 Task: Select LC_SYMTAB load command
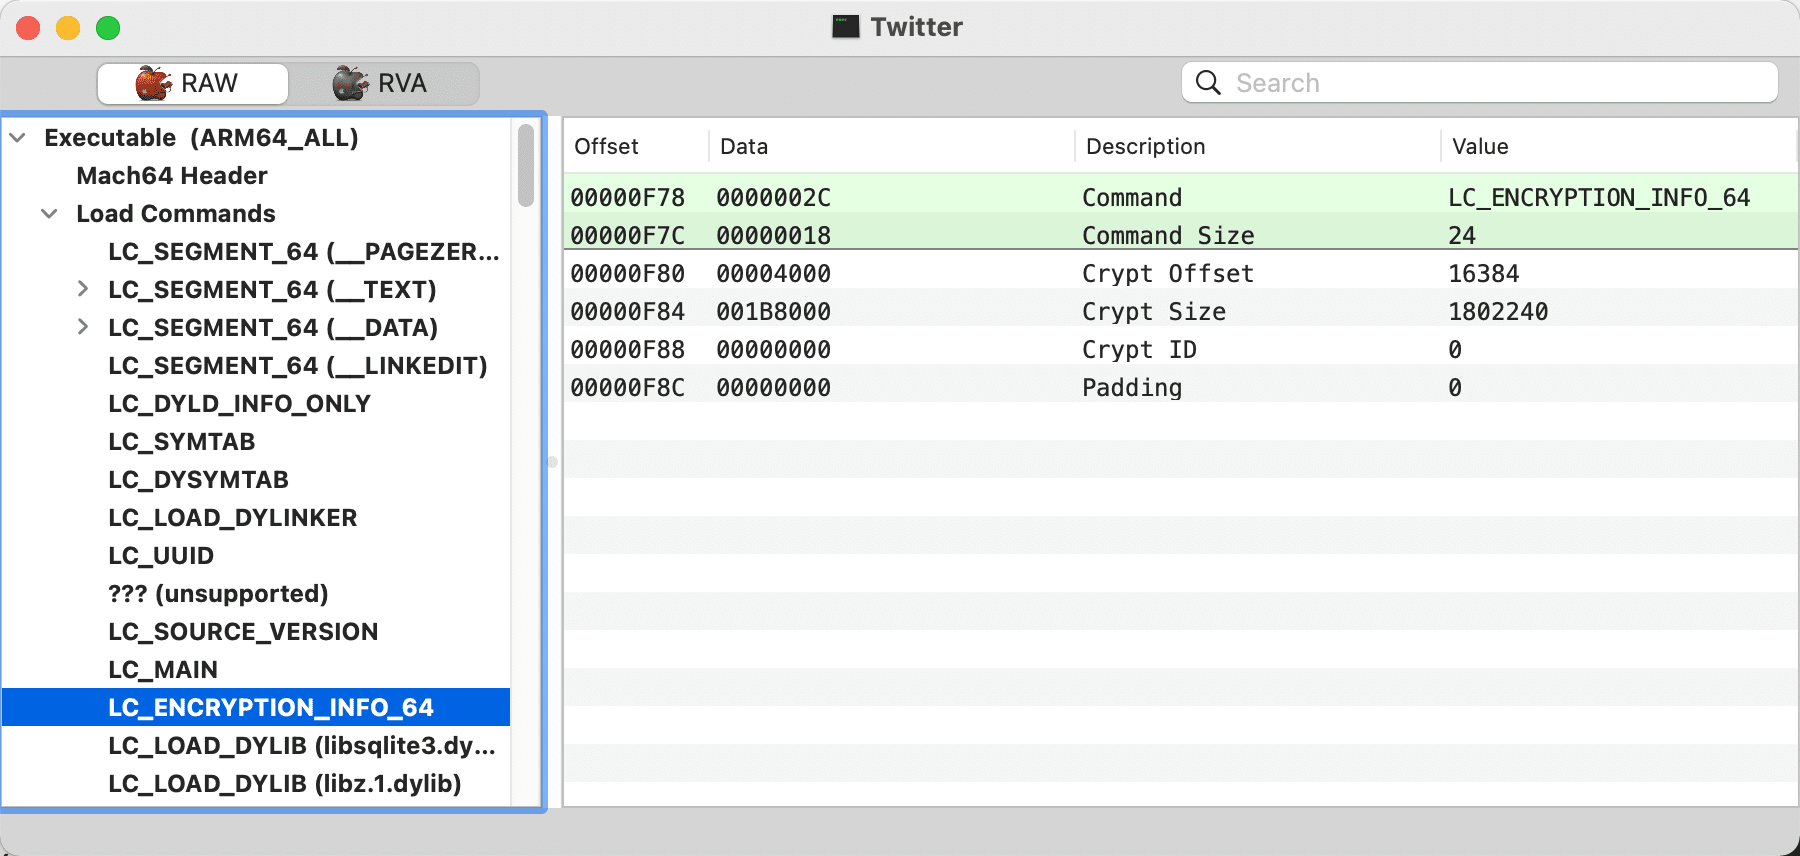tap(181, 442)
